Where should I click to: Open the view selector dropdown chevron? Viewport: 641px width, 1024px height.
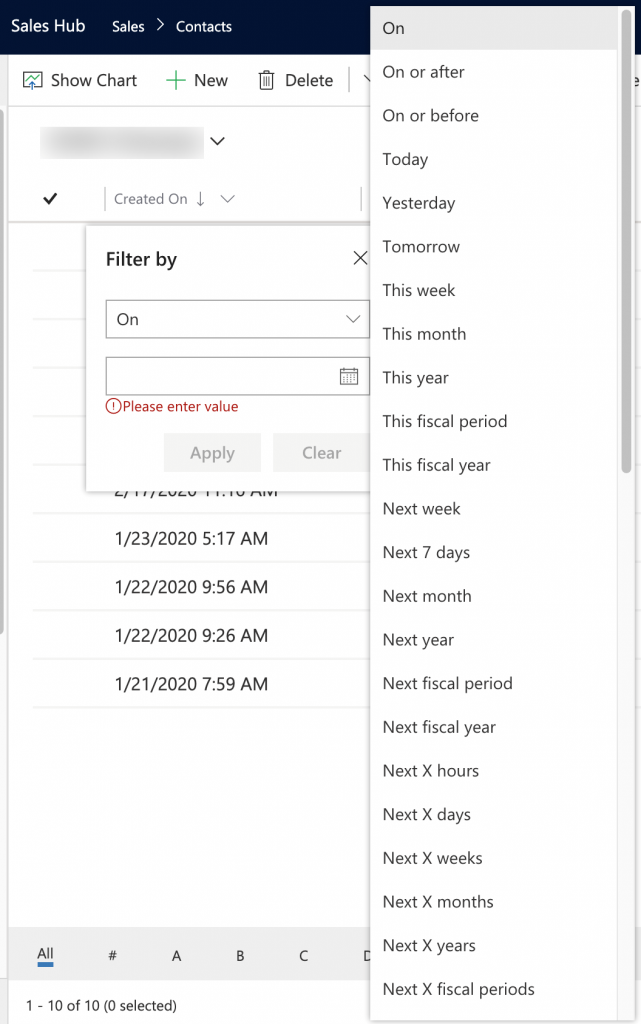click(217, 142)
